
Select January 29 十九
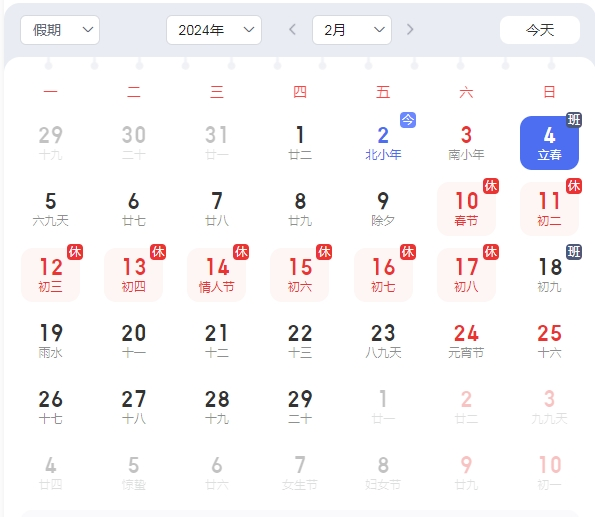[x=50, y=143]
